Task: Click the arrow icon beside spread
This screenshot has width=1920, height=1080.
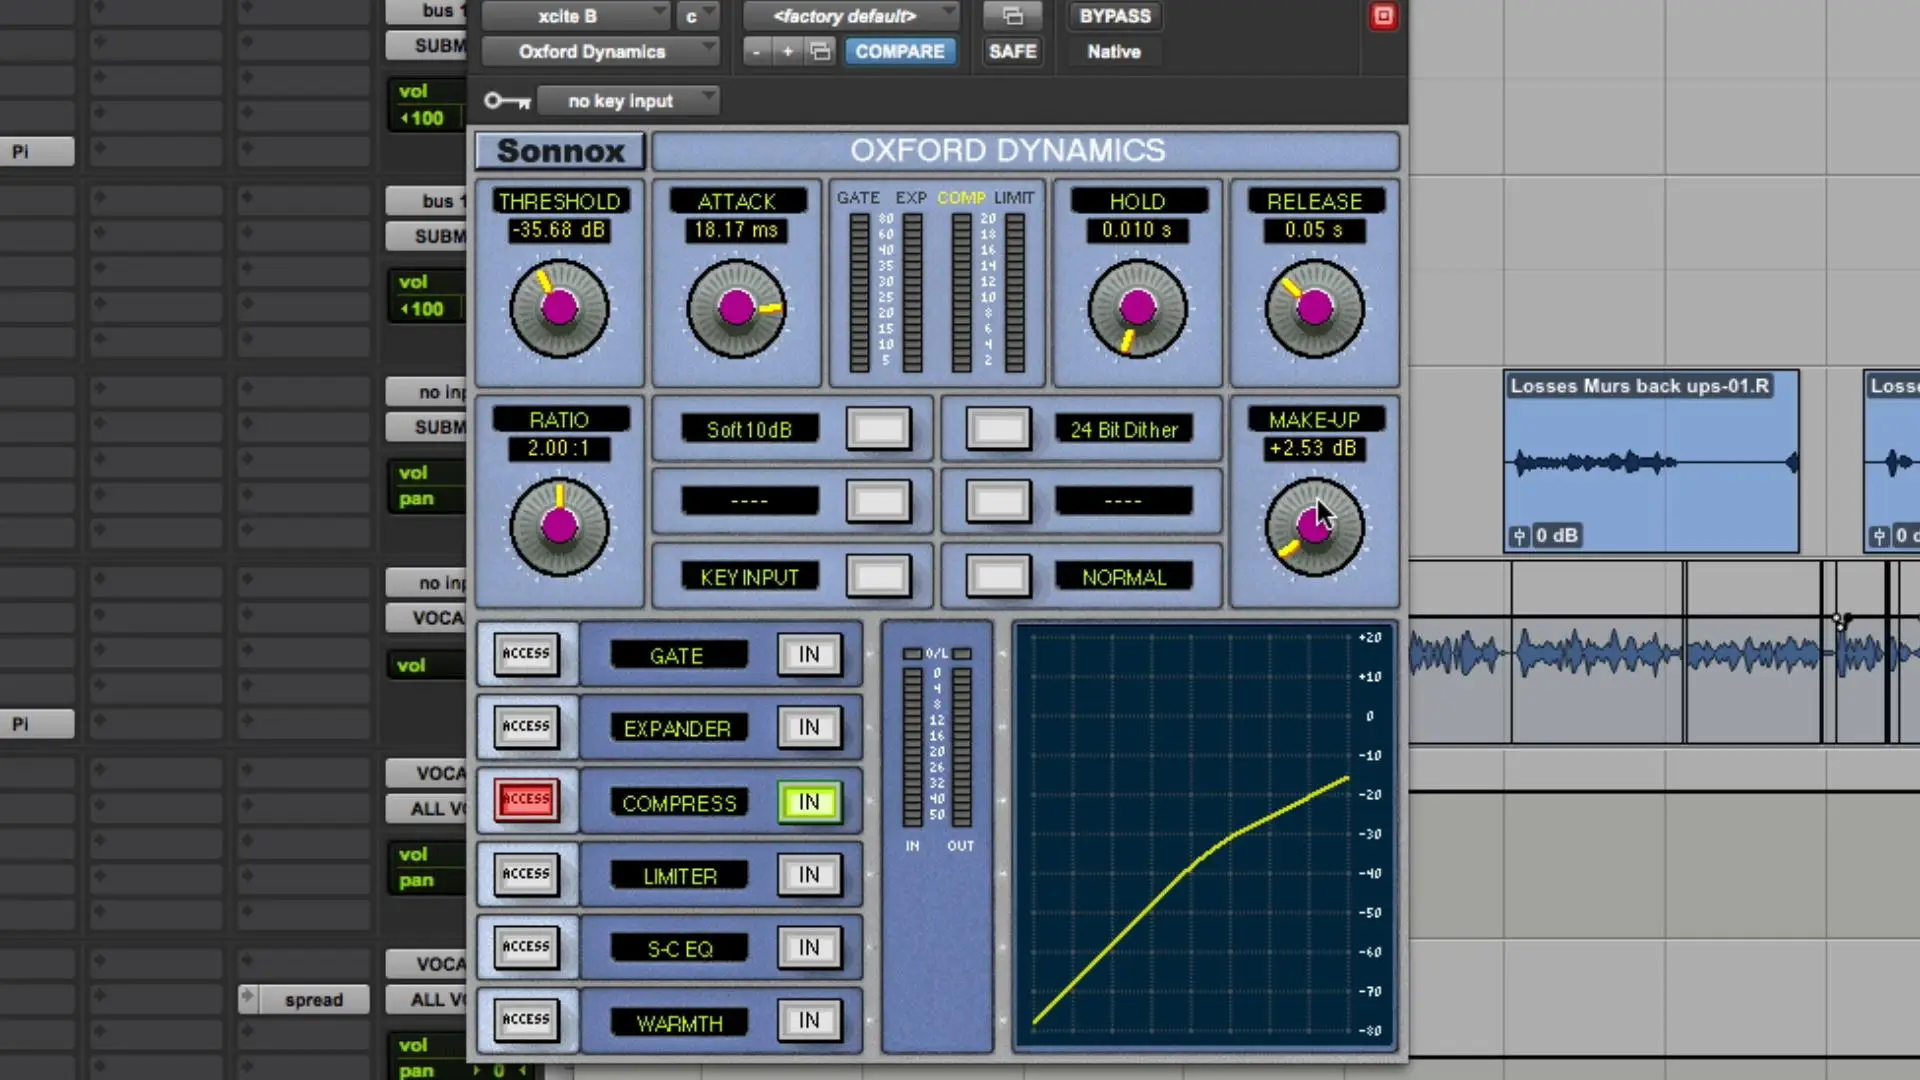Action: (x=248, y=998)
